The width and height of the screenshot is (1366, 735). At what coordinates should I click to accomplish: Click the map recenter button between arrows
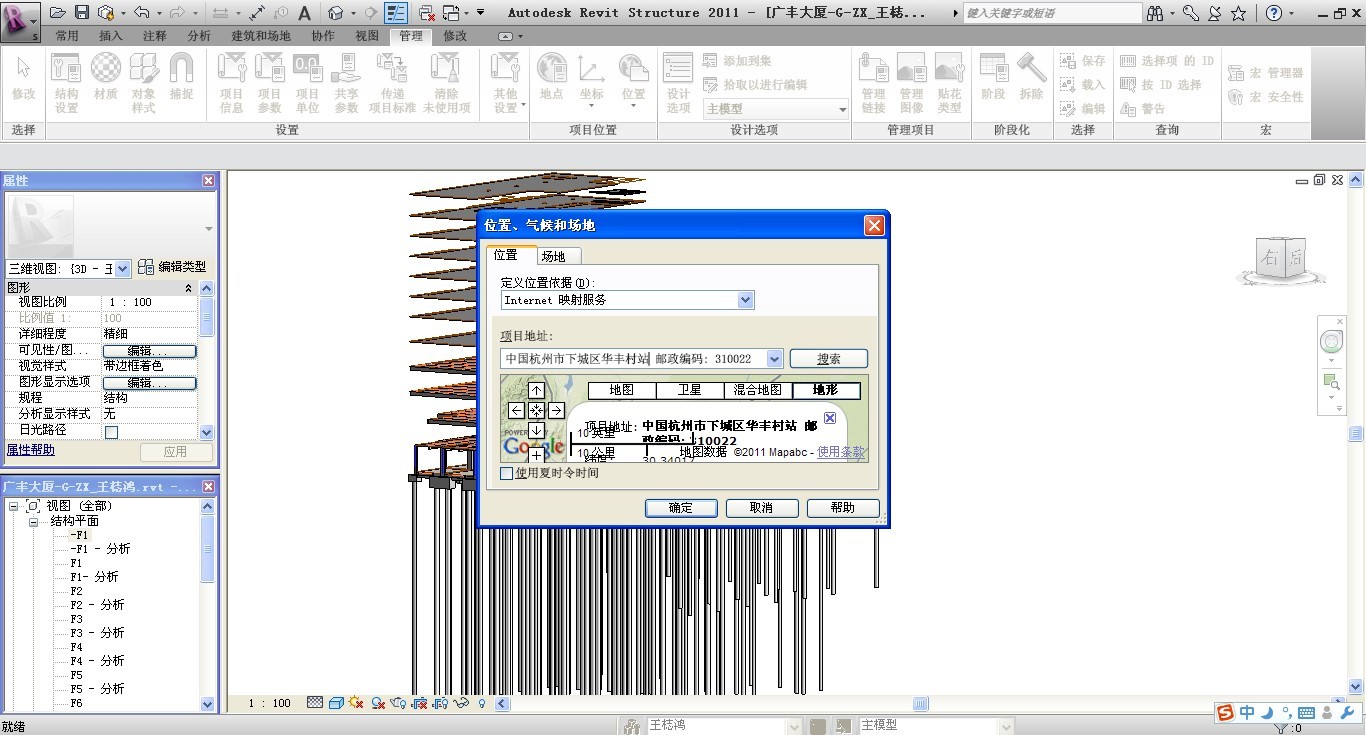pyautogui.click(x=536, y=410)
